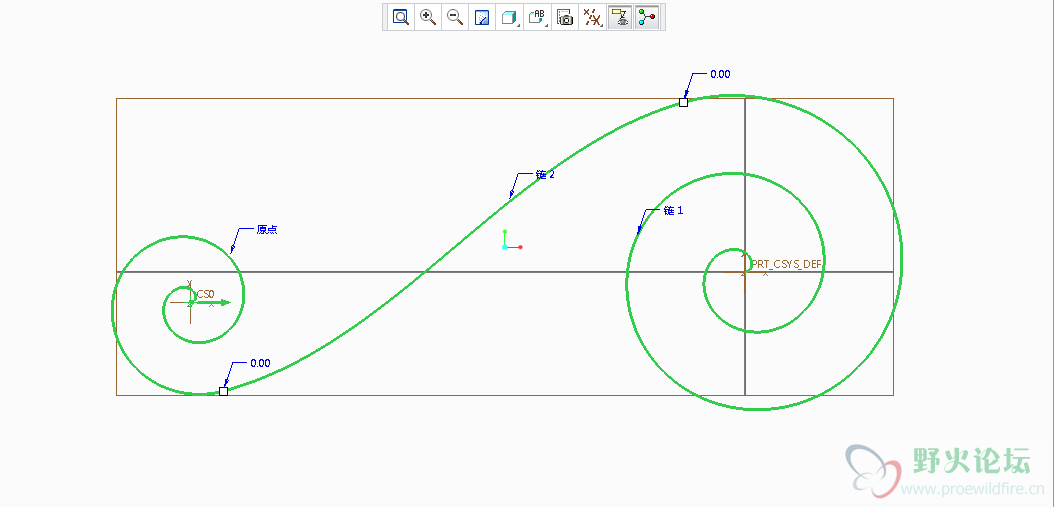Viewport: 1054px width, 507px height.
Task: Click the "链 2" chain label
Action: click(x=545, y=174)
